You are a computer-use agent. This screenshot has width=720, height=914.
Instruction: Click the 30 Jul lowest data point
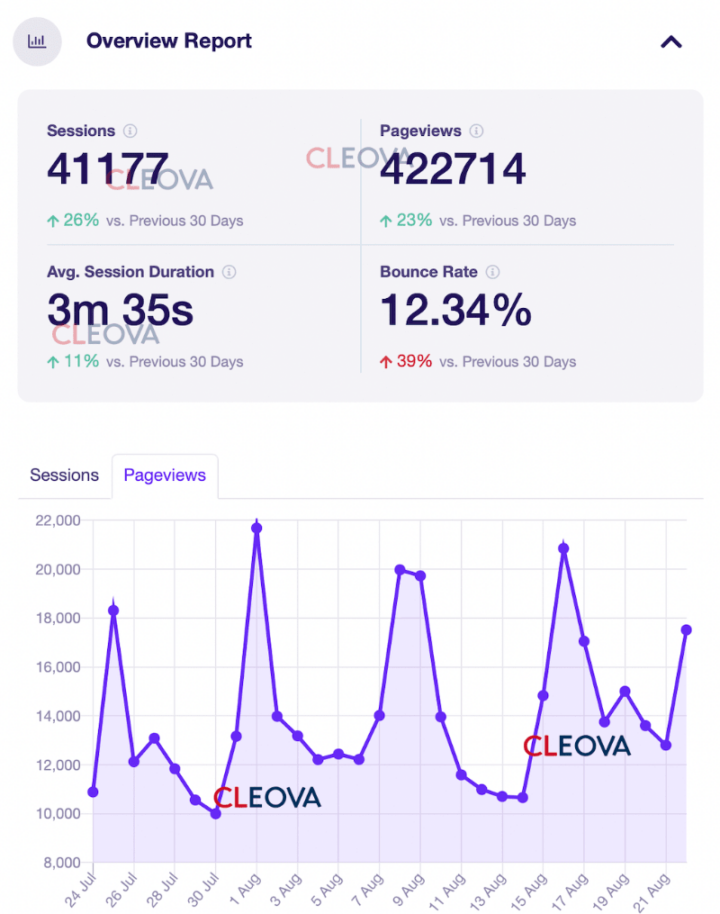coord(216,813)
